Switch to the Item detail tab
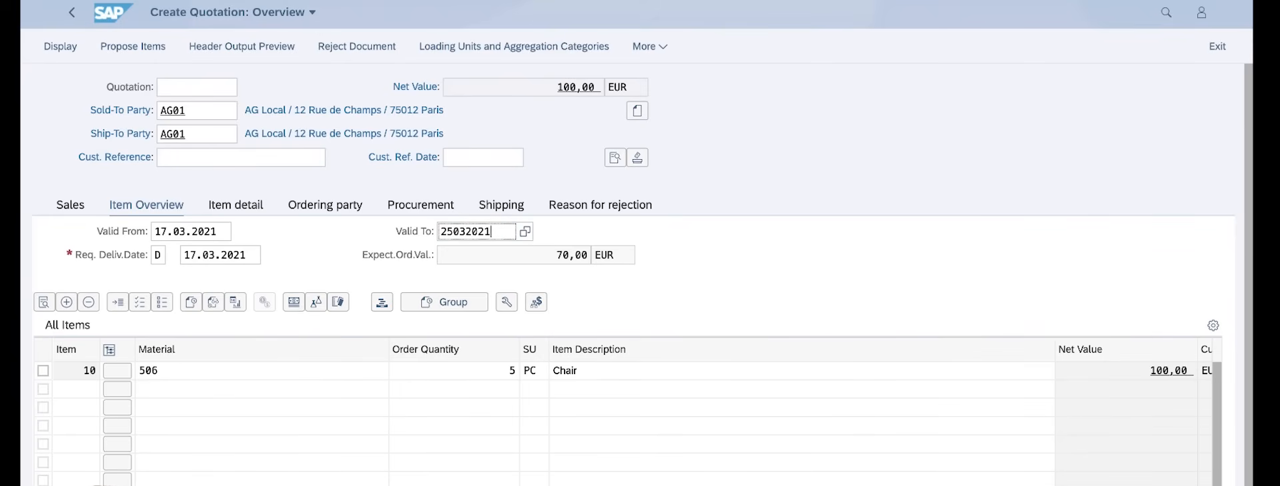 [x=236, y=205]
